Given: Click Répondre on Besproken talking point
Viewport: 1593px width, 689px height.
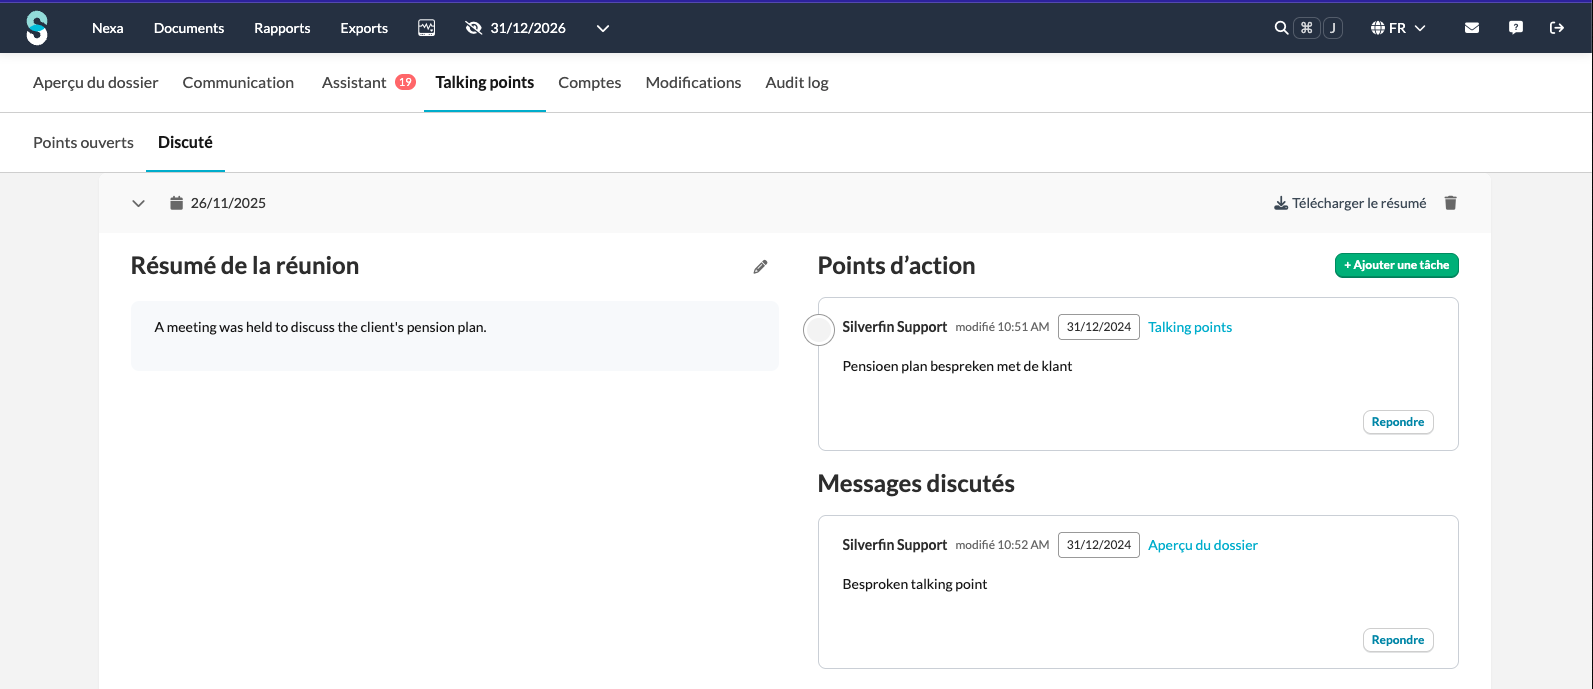Looking at the screenshot, I should (1398, 640).
